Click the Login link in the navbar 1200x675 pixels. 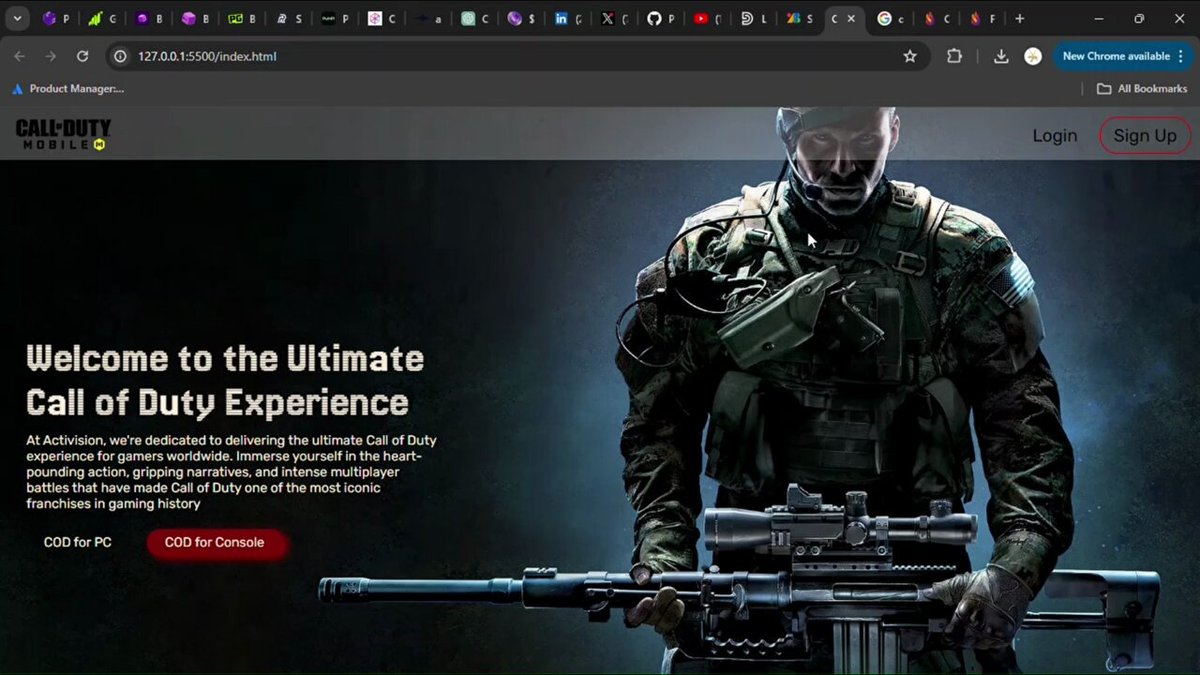coord(1055,136)
